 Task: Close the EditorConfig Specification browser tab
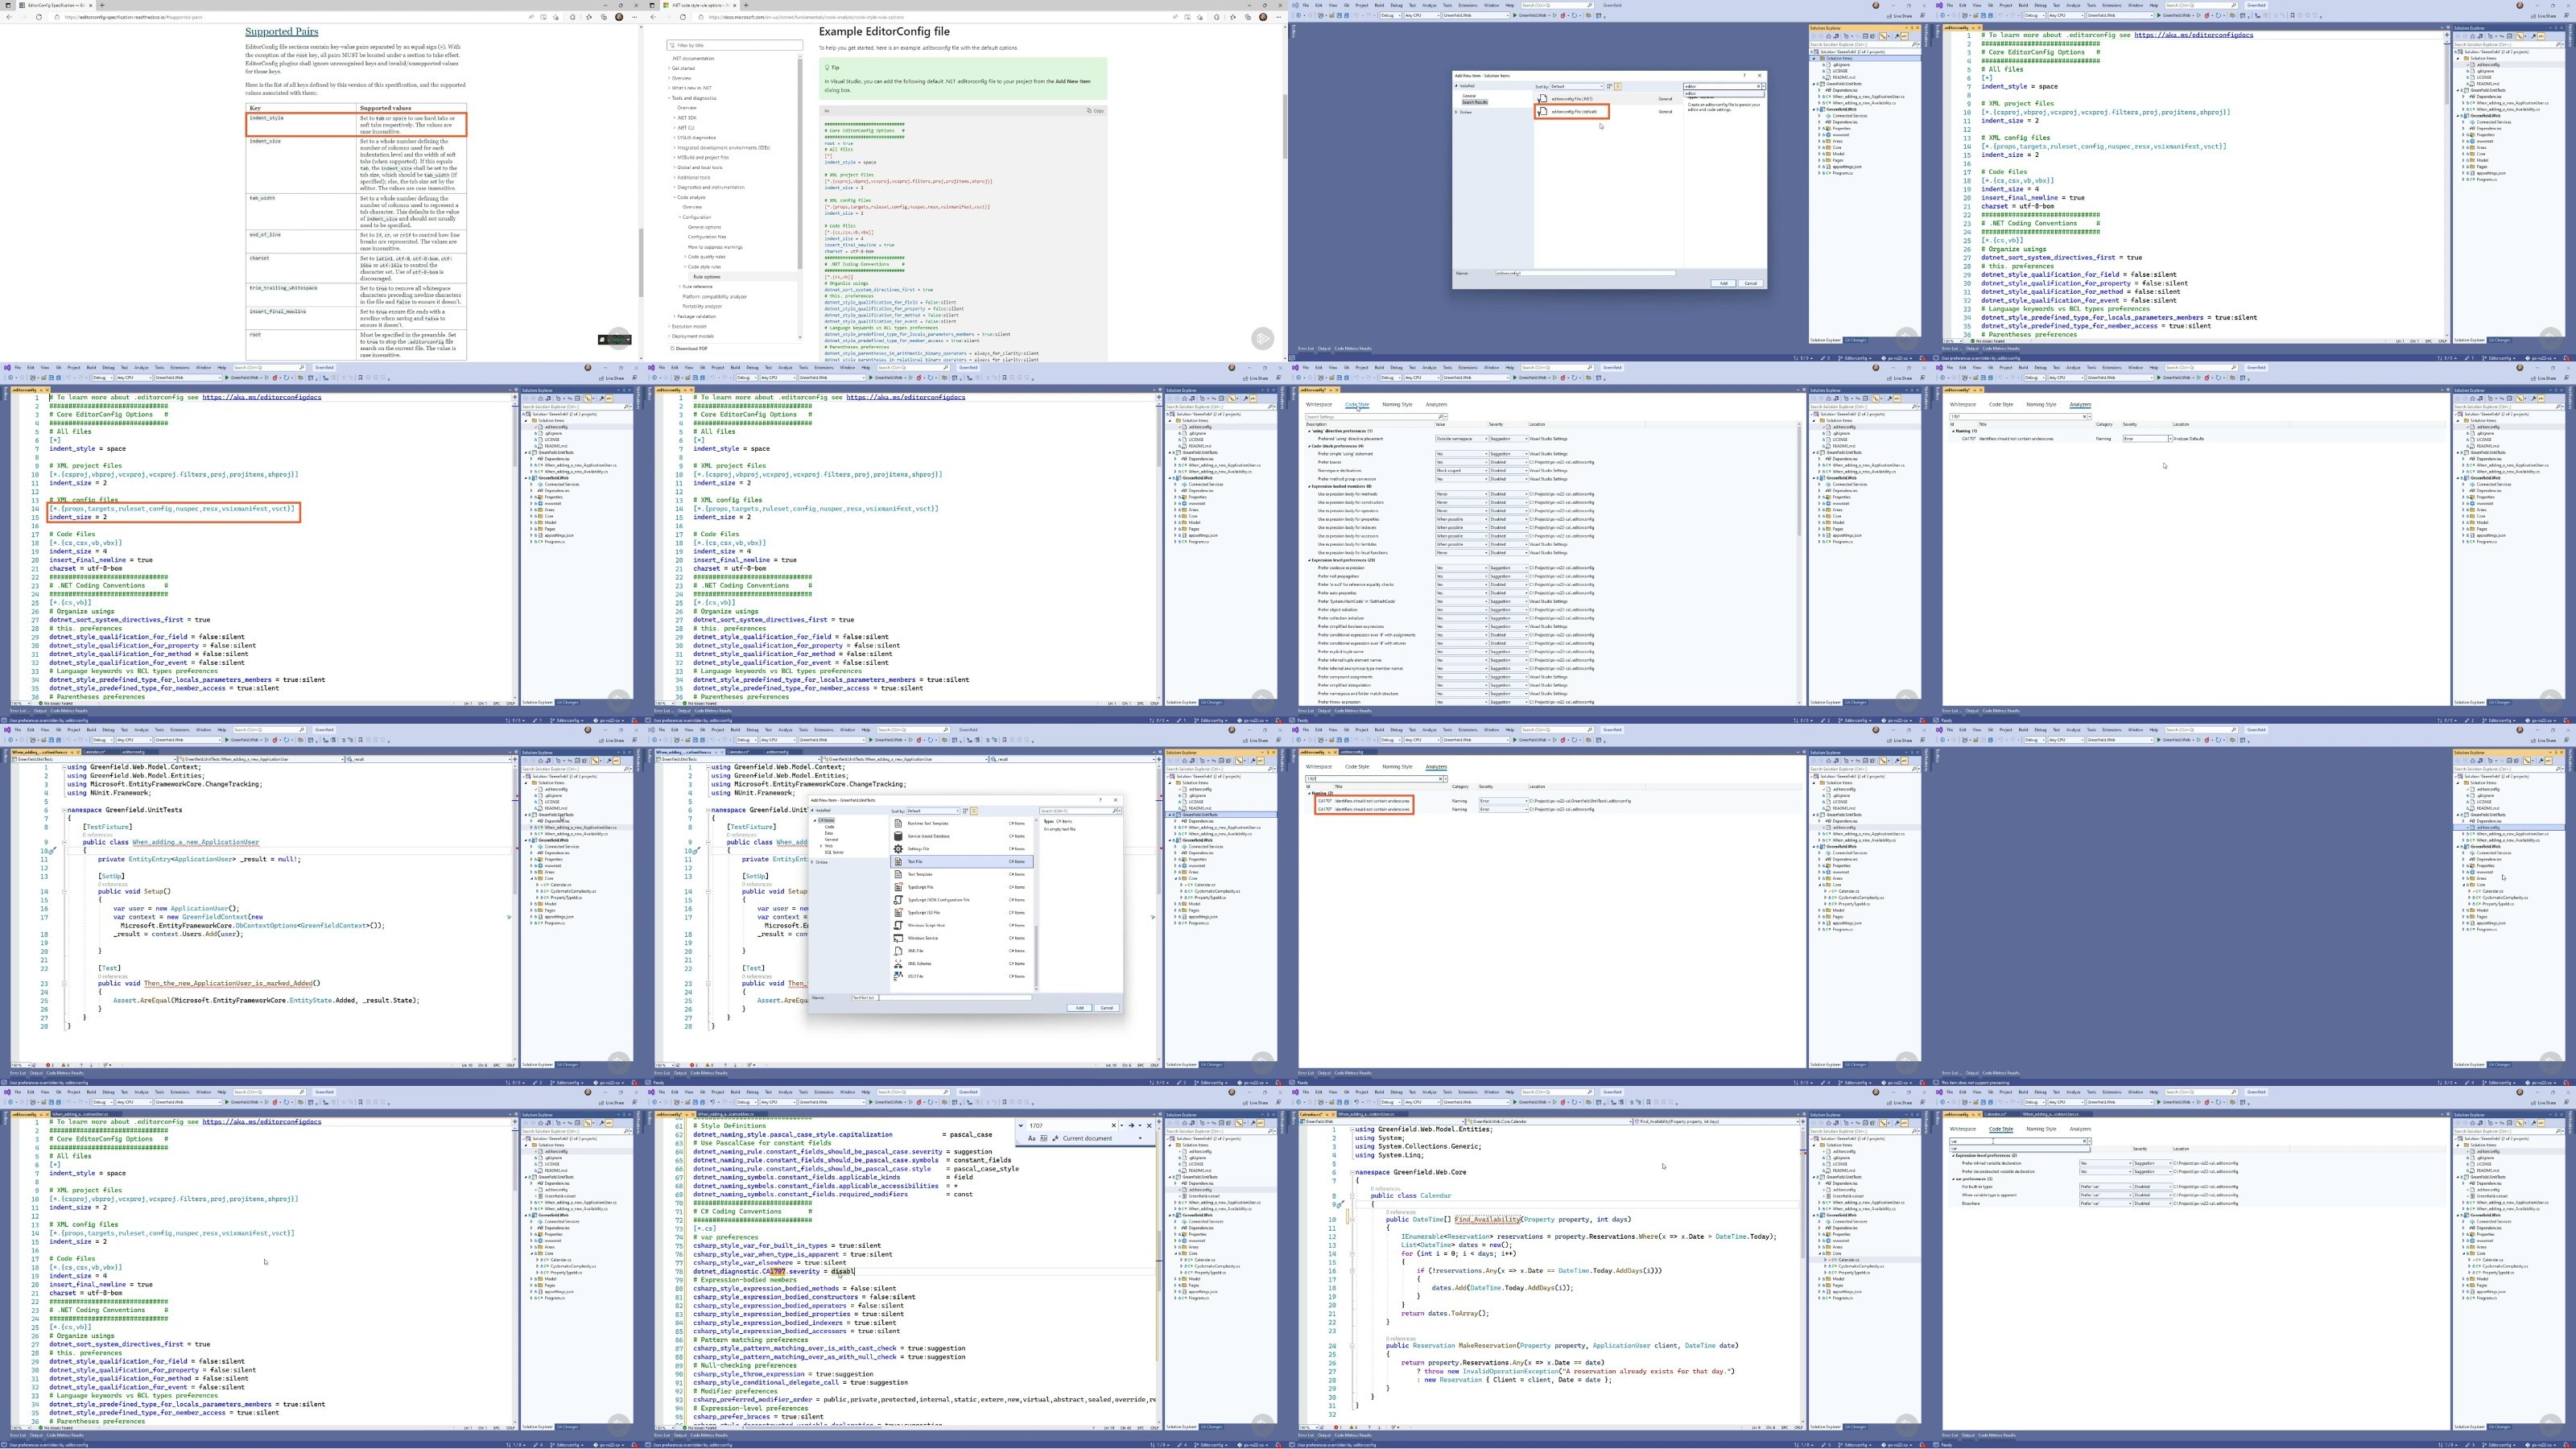point(92,5)
